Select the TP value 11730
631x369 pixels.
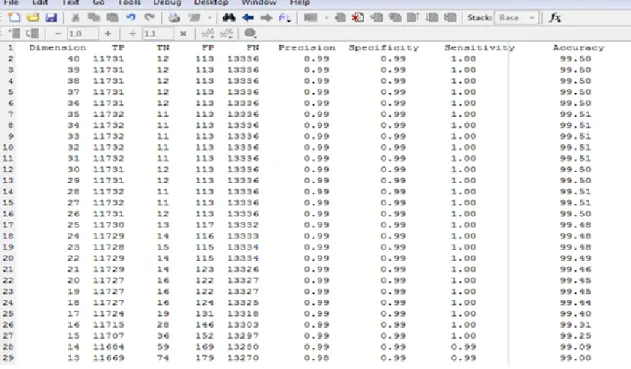tap(109, 225)
